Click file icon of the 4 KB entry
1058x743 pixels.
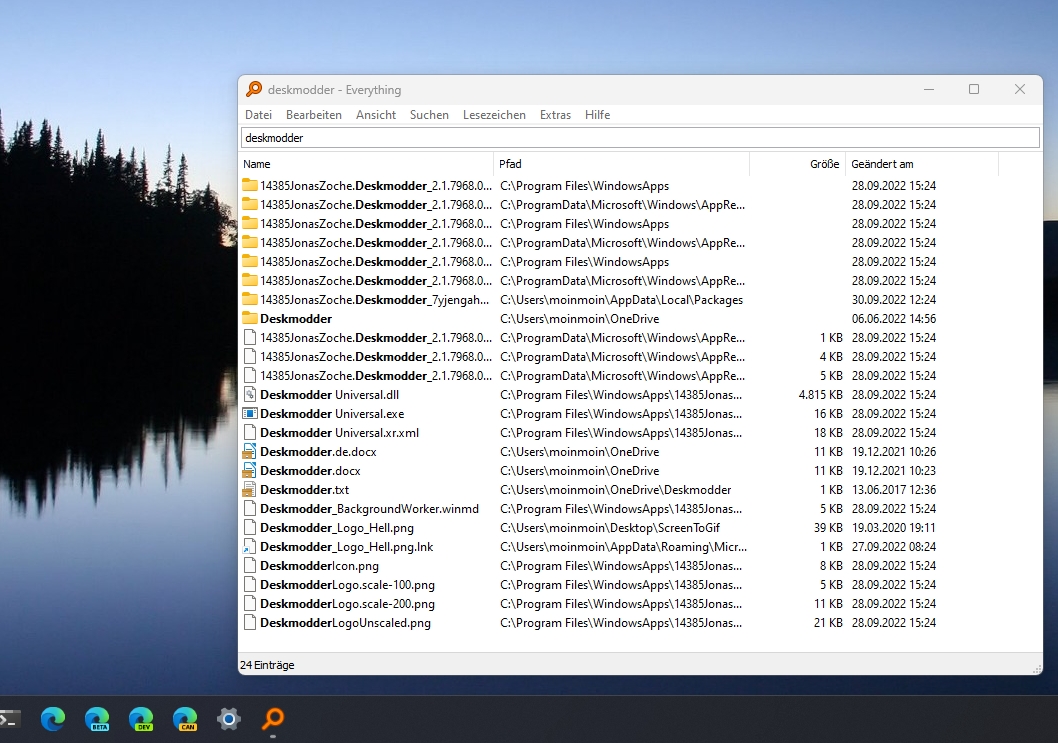click(250, 356)
